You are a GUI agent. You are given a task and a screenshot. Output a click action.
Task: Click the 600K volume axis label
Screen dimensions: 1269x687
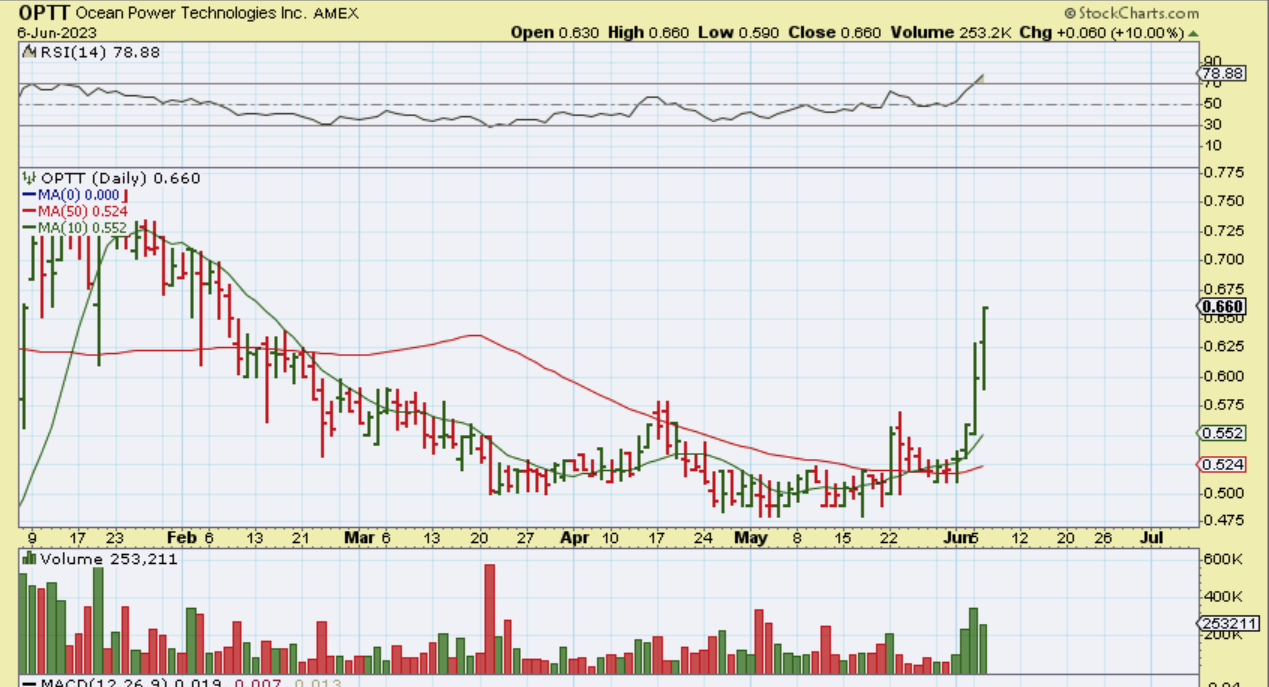[1225, 559]
